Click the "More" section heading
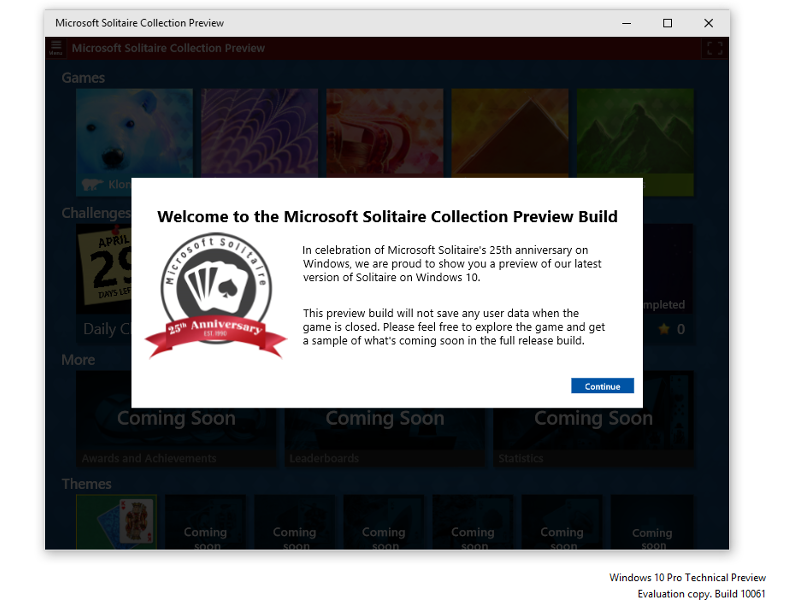Image resolution: width=800 pixels, height=600 pixels. click(x=78, y=360)
